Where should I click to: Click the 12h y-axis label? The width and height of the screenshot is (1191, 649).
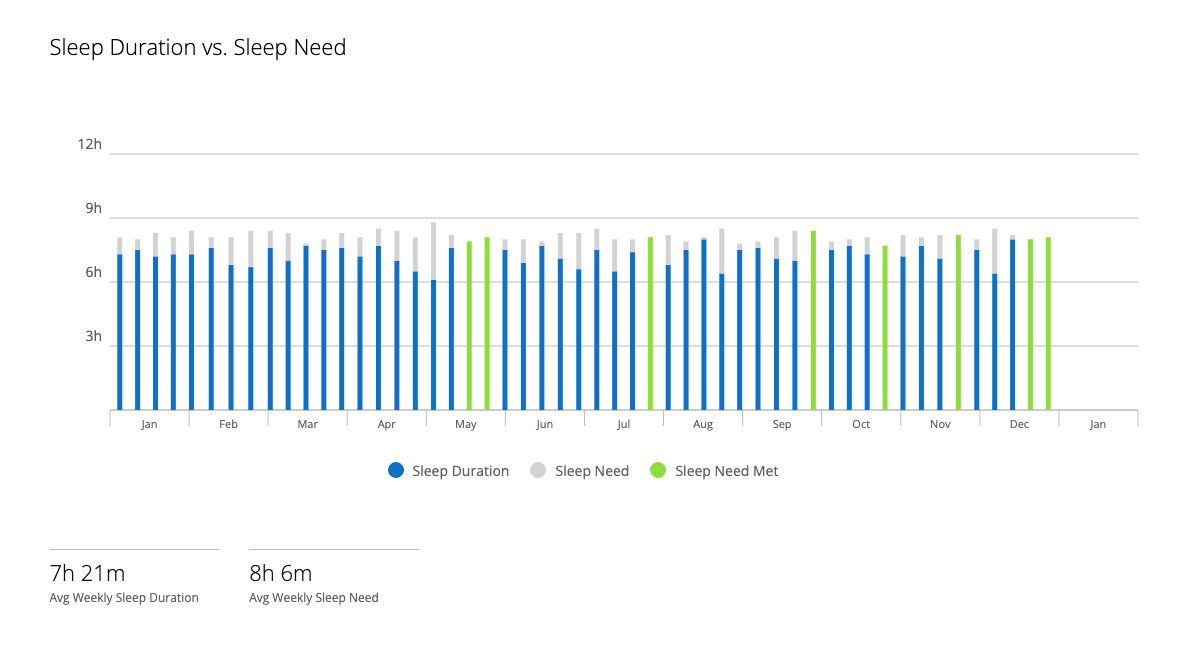tap(90, 145)
